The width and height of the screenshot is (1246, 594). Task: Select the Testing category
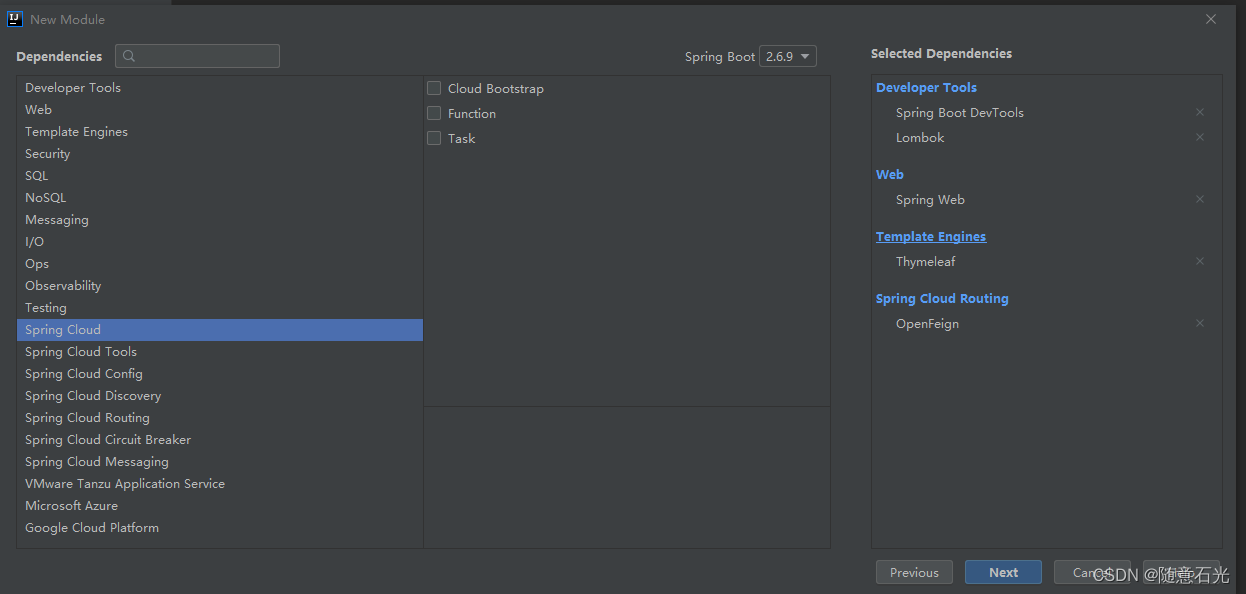pyautogui.click(x=220, y=308)
